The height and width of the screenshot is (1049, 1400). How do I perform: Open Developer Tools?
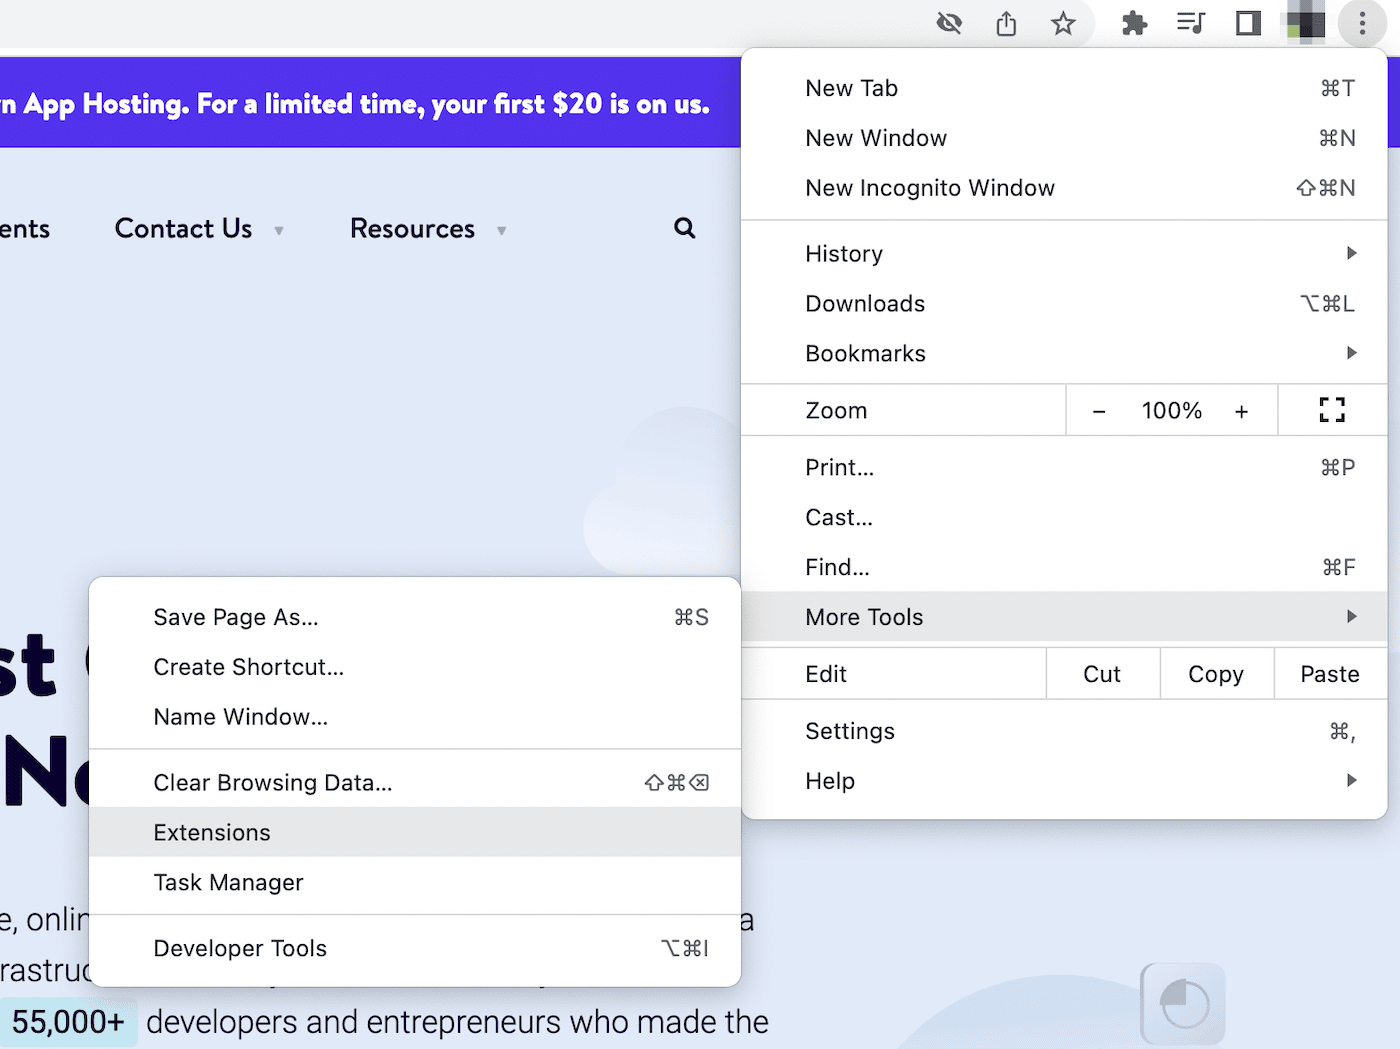coord(239,948)
